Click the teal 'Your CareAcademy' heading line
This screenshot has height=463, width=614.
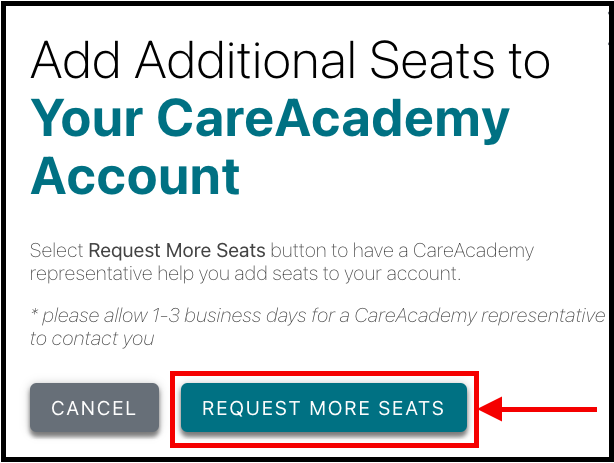pos(270,121)
